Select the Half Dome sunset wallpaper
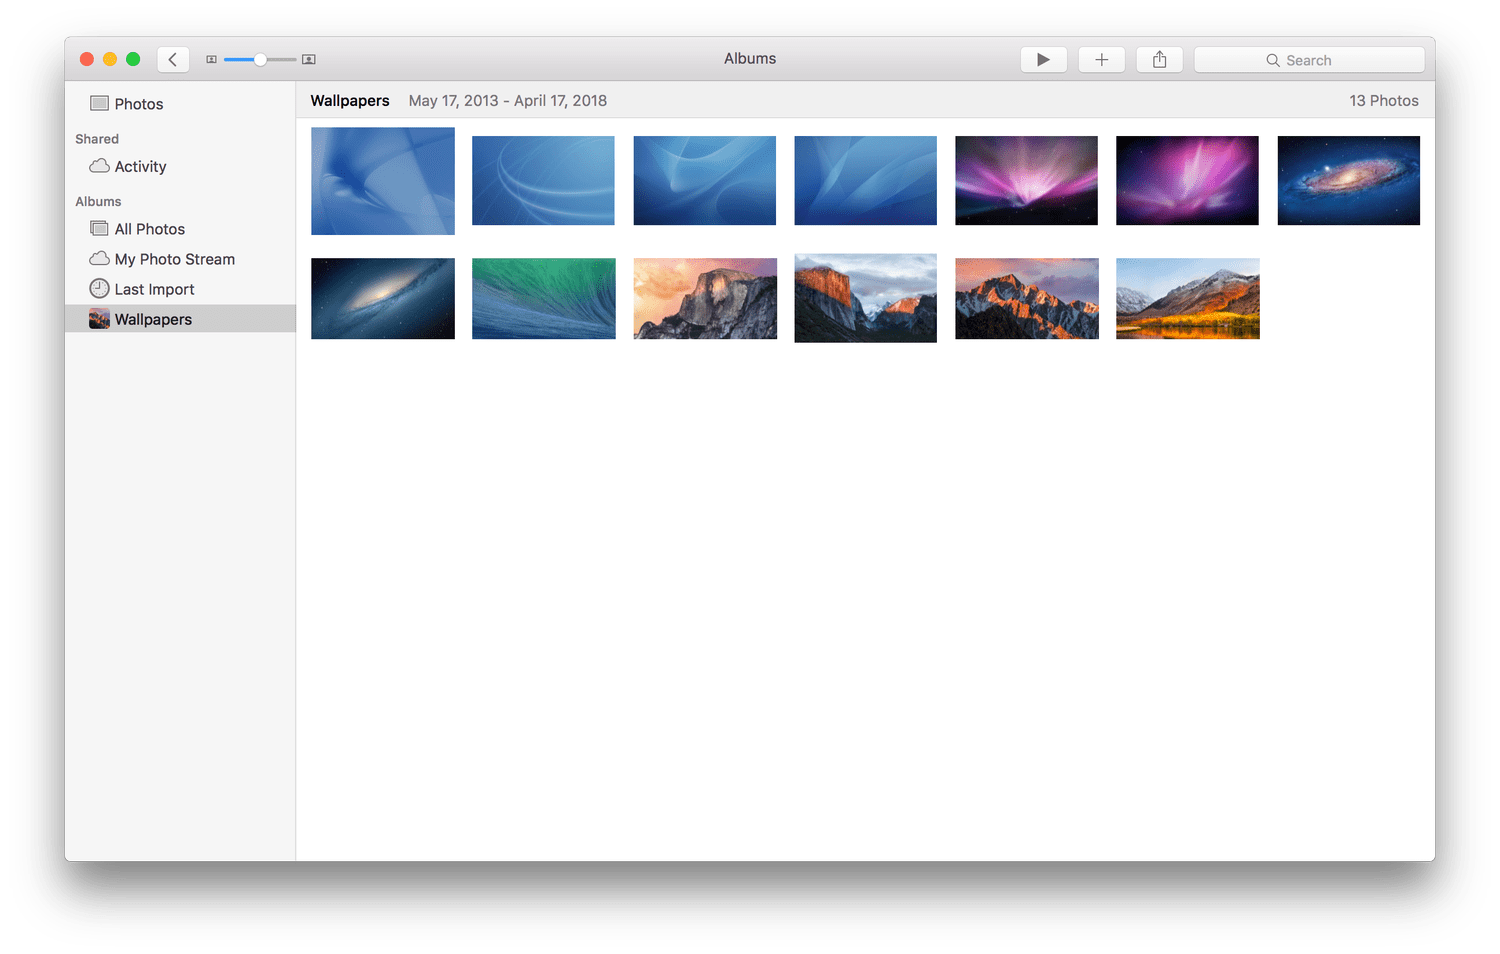1500x954 pixels. [x=705, y=299]
